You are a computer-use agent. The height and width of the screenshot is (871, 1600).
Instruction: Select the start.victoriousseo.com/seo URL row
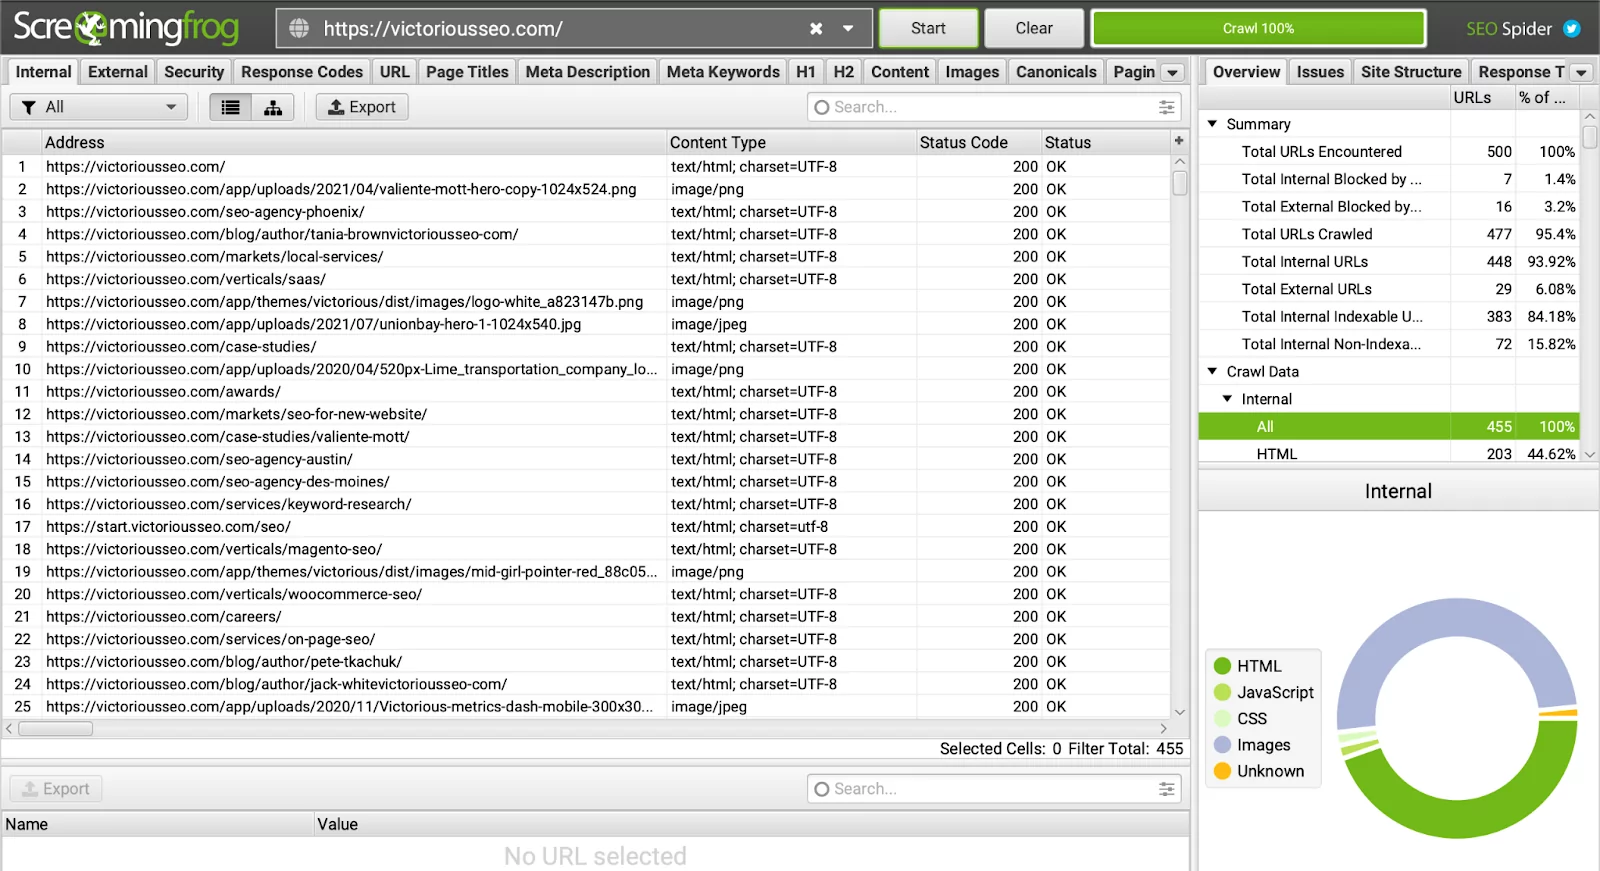point(586,527)
